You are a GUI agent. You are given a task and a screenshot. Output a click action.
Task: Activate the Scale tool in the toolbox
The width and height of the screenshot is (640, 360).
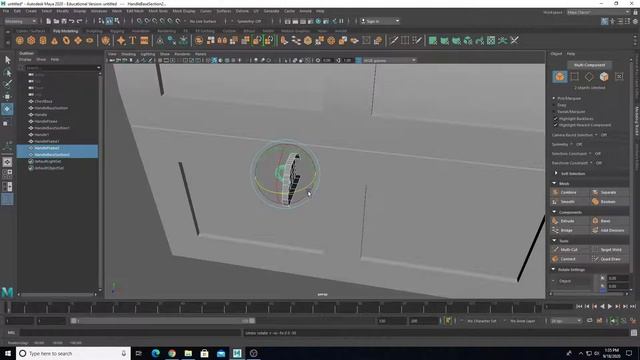click(x=6, y=123)
